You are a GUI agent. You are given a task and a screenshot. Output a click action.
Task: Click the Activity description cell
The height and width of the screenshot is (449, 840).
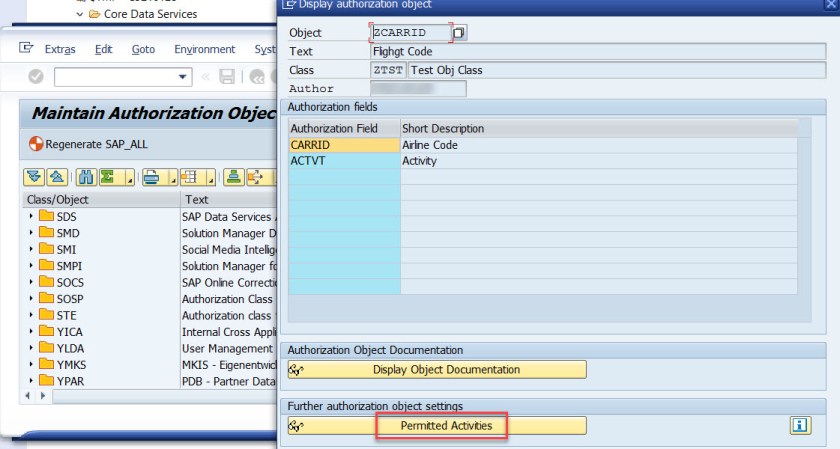tap(599, 161)
